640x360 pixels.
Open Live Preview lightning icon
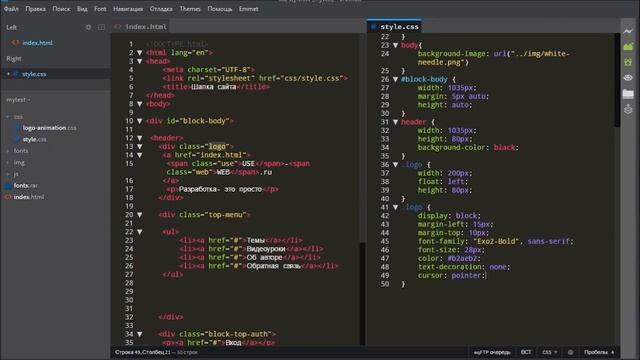click(x=628, y=31)
